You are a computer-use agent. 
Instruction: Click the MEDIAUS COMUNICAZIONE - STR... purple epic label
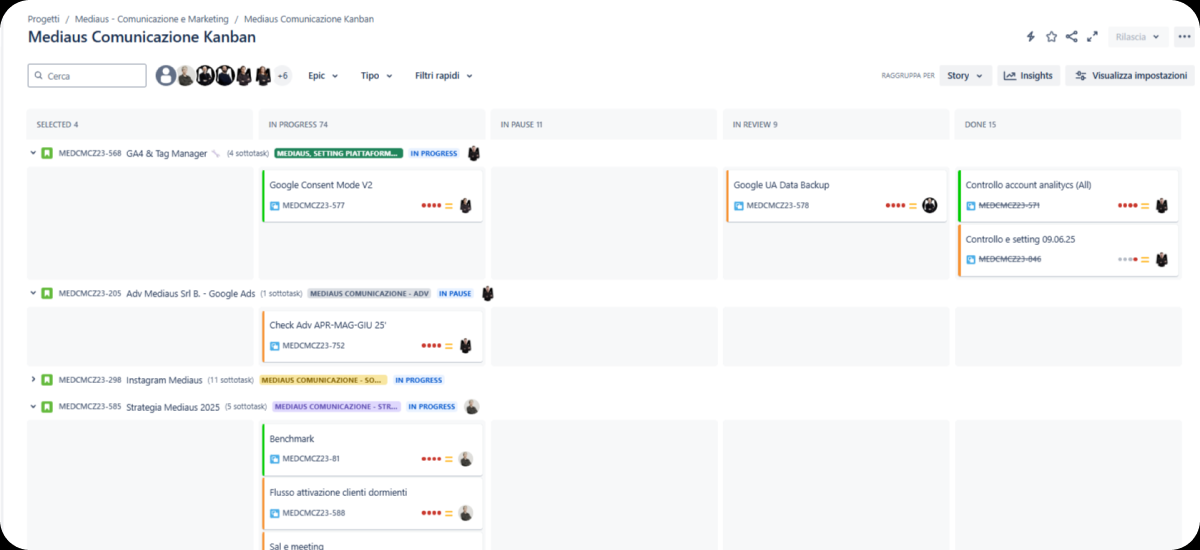pos(337,407)
